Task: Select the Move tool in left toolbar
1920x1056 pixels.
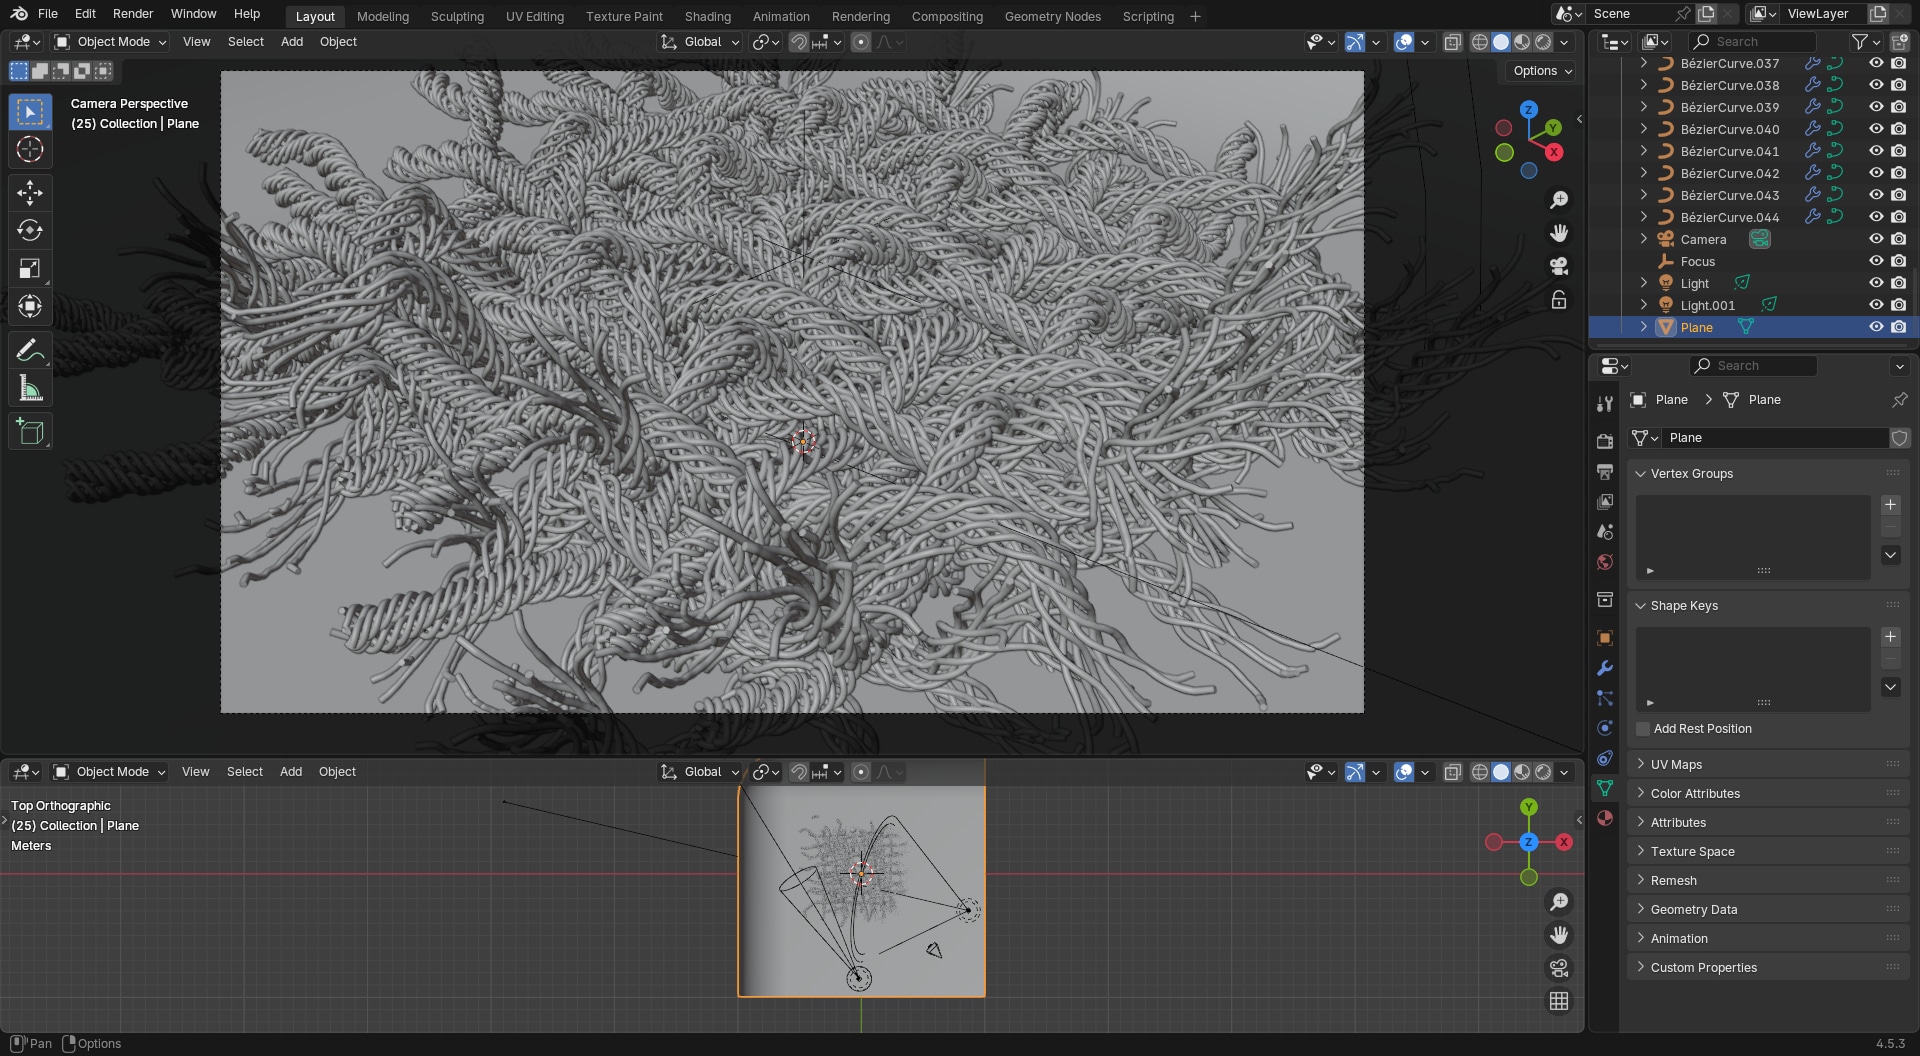Action: click(x=30, y=192)
